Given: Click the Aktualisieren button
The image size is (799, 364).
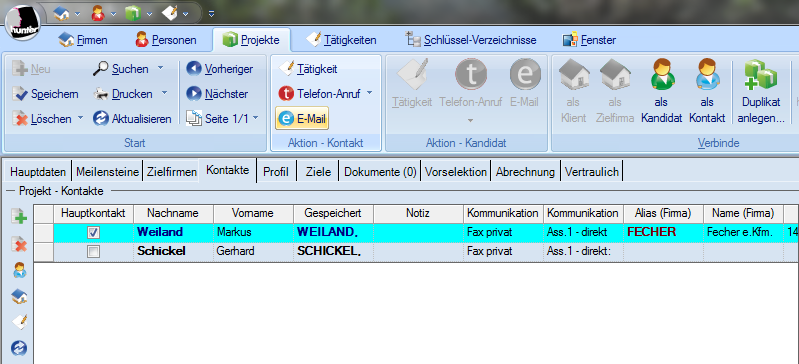Looking at the screenshot, I should (x=132, y=119).
